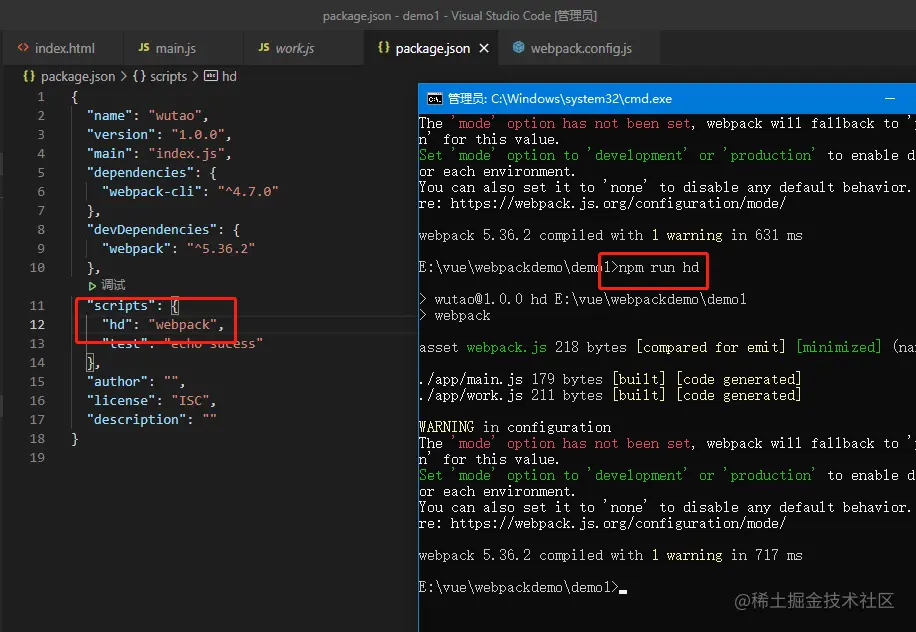Image resolution: width=916 pixels, height=632 pixels.
Task: Click the "^5.36.2" version string
Action: [221, 249]
